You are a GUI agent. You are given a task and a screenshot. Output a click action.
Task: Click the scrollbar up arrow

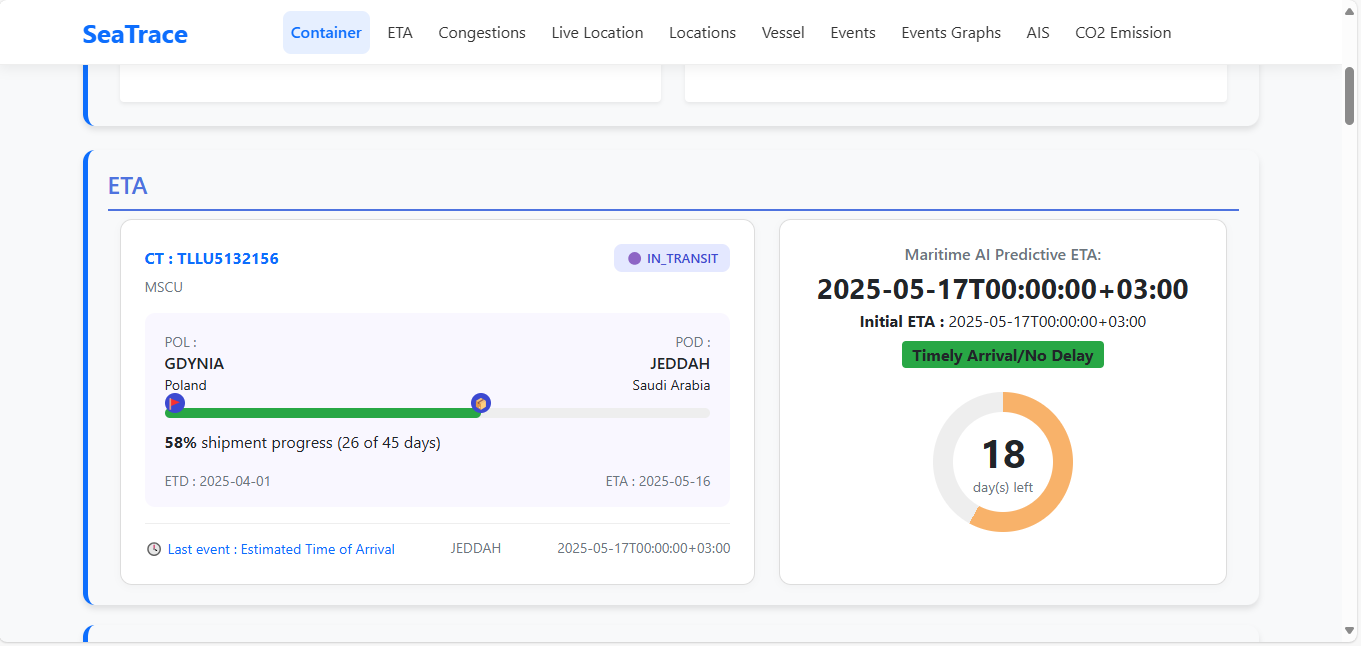point(1351,10)
